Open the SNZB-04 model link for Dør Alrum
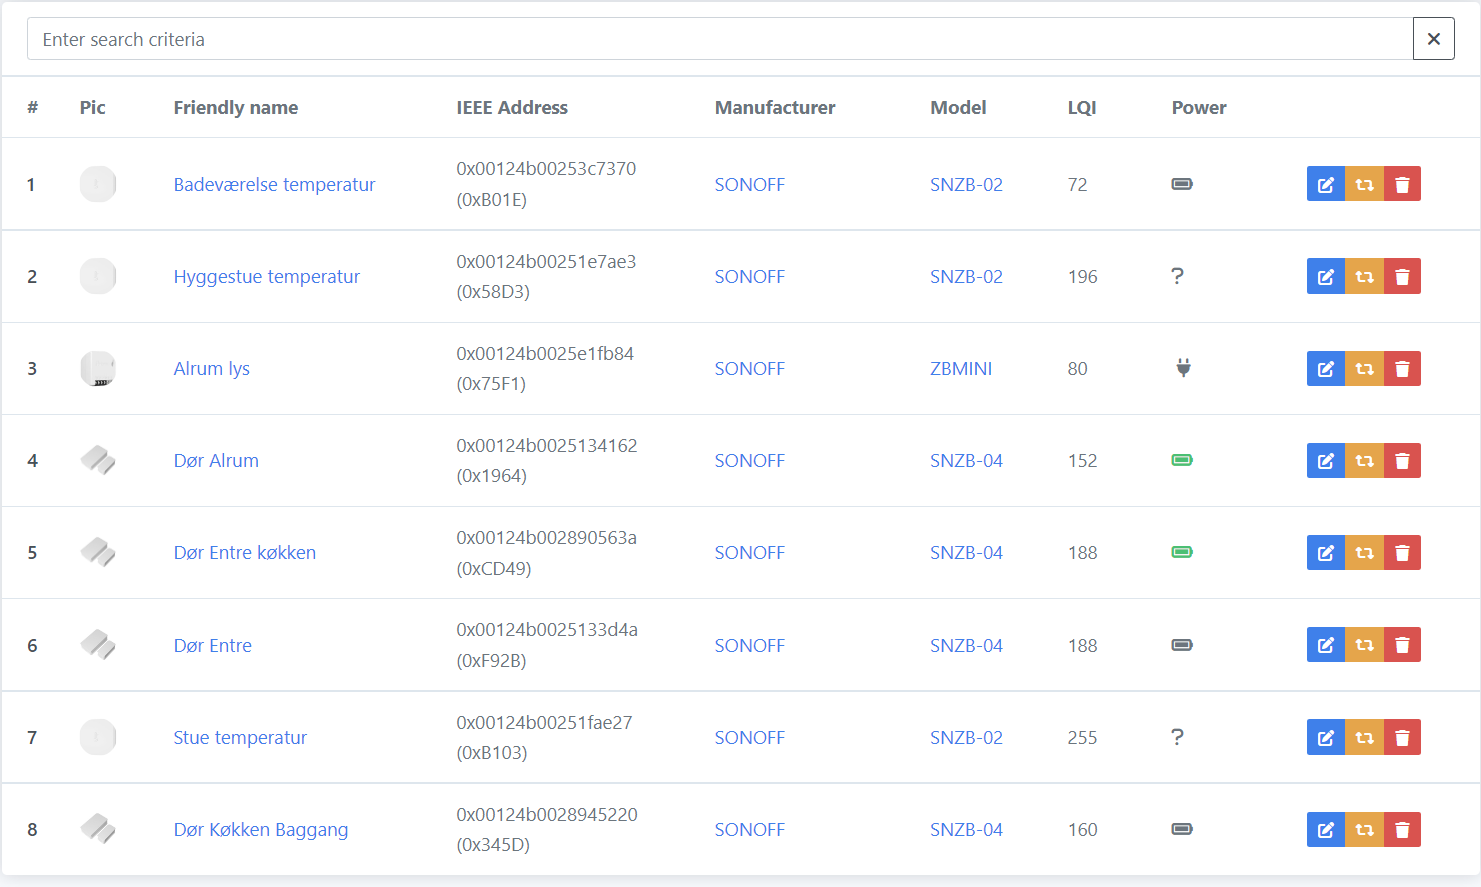1481x887 pixels. click(x=966, y=460)
